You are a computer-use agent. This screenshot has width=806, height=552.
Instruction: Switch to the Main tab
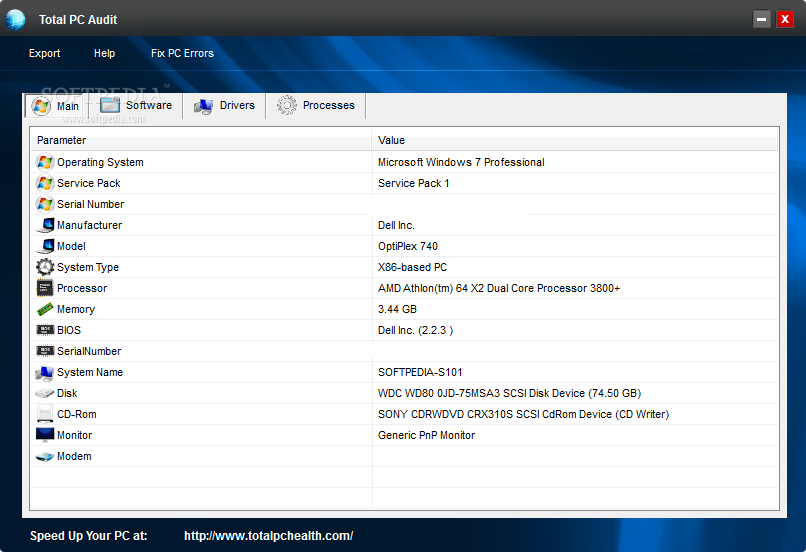click(56, 106)
